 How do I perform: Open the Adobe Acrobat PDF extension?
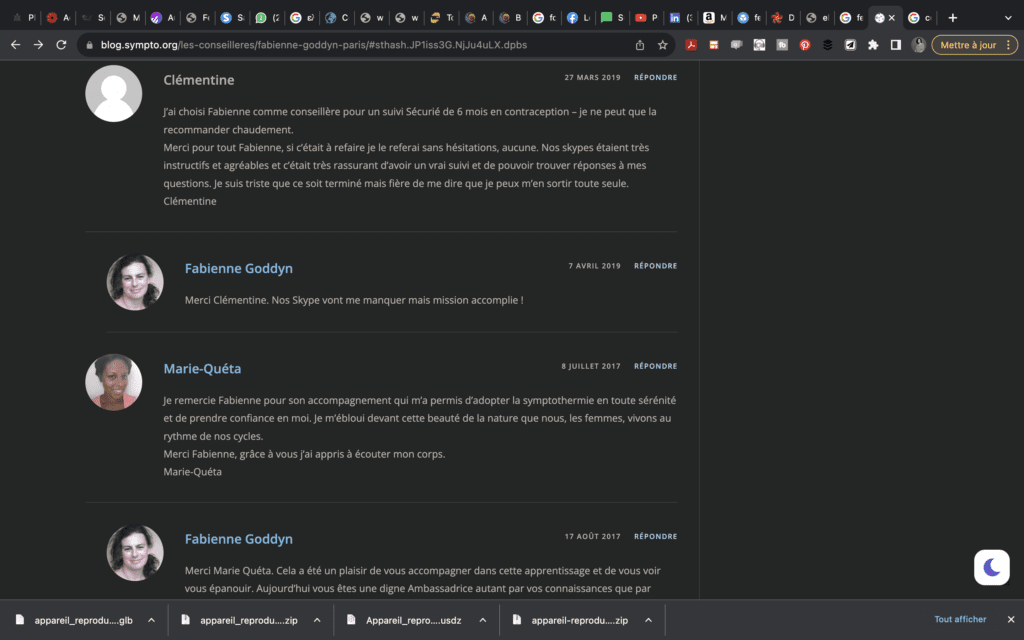point(691,45)
